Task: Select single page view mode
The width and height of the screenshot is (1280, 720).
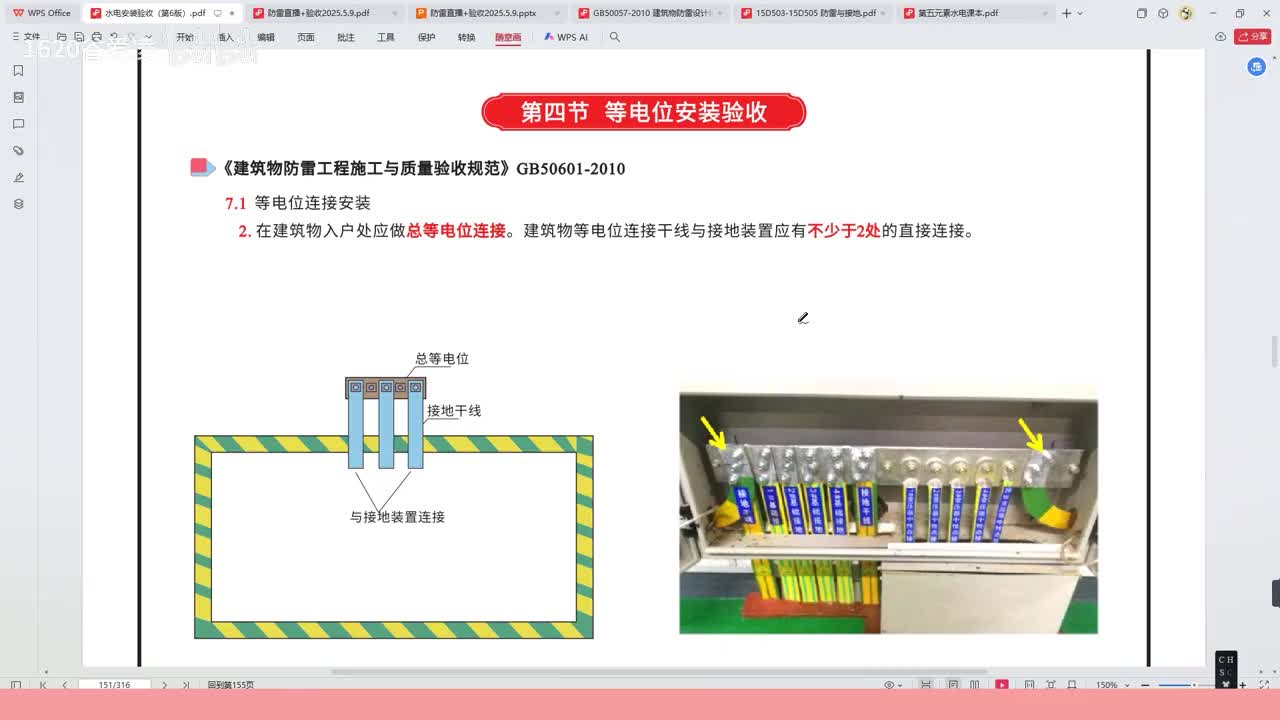Action: tap(953, 685)
